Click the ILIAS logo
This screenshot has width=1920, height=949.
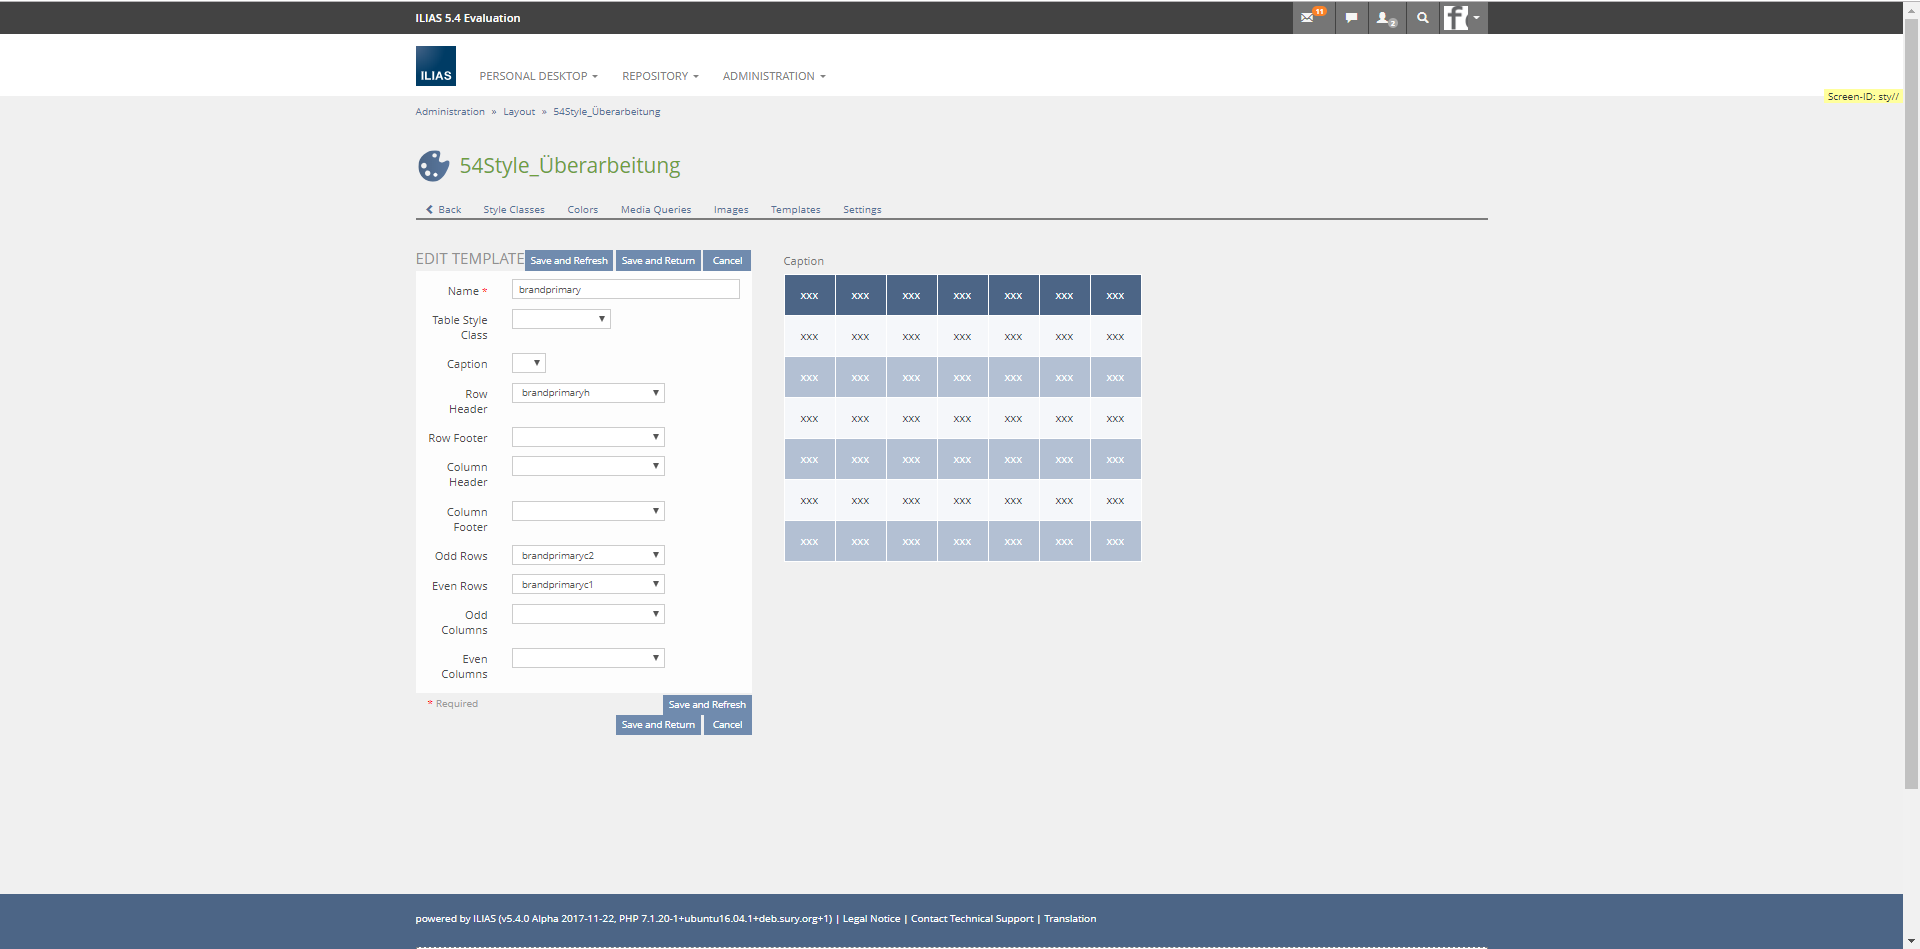[x=435, y=66]
